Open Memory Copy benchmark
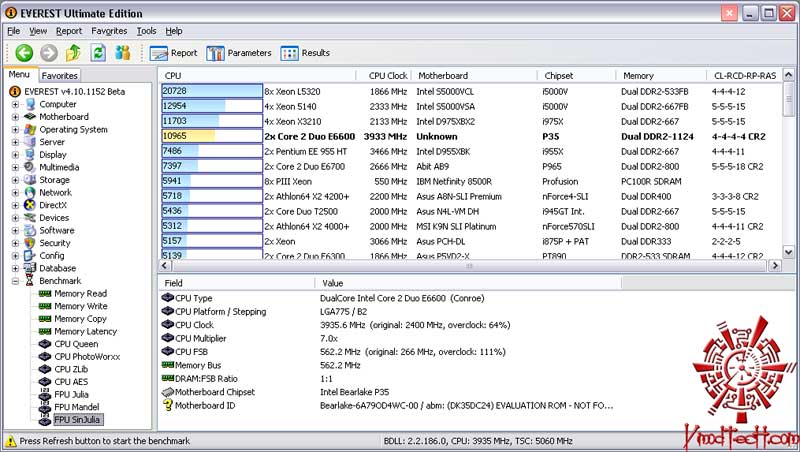Viewport: 800px width, 452px height. pos(80,319)
